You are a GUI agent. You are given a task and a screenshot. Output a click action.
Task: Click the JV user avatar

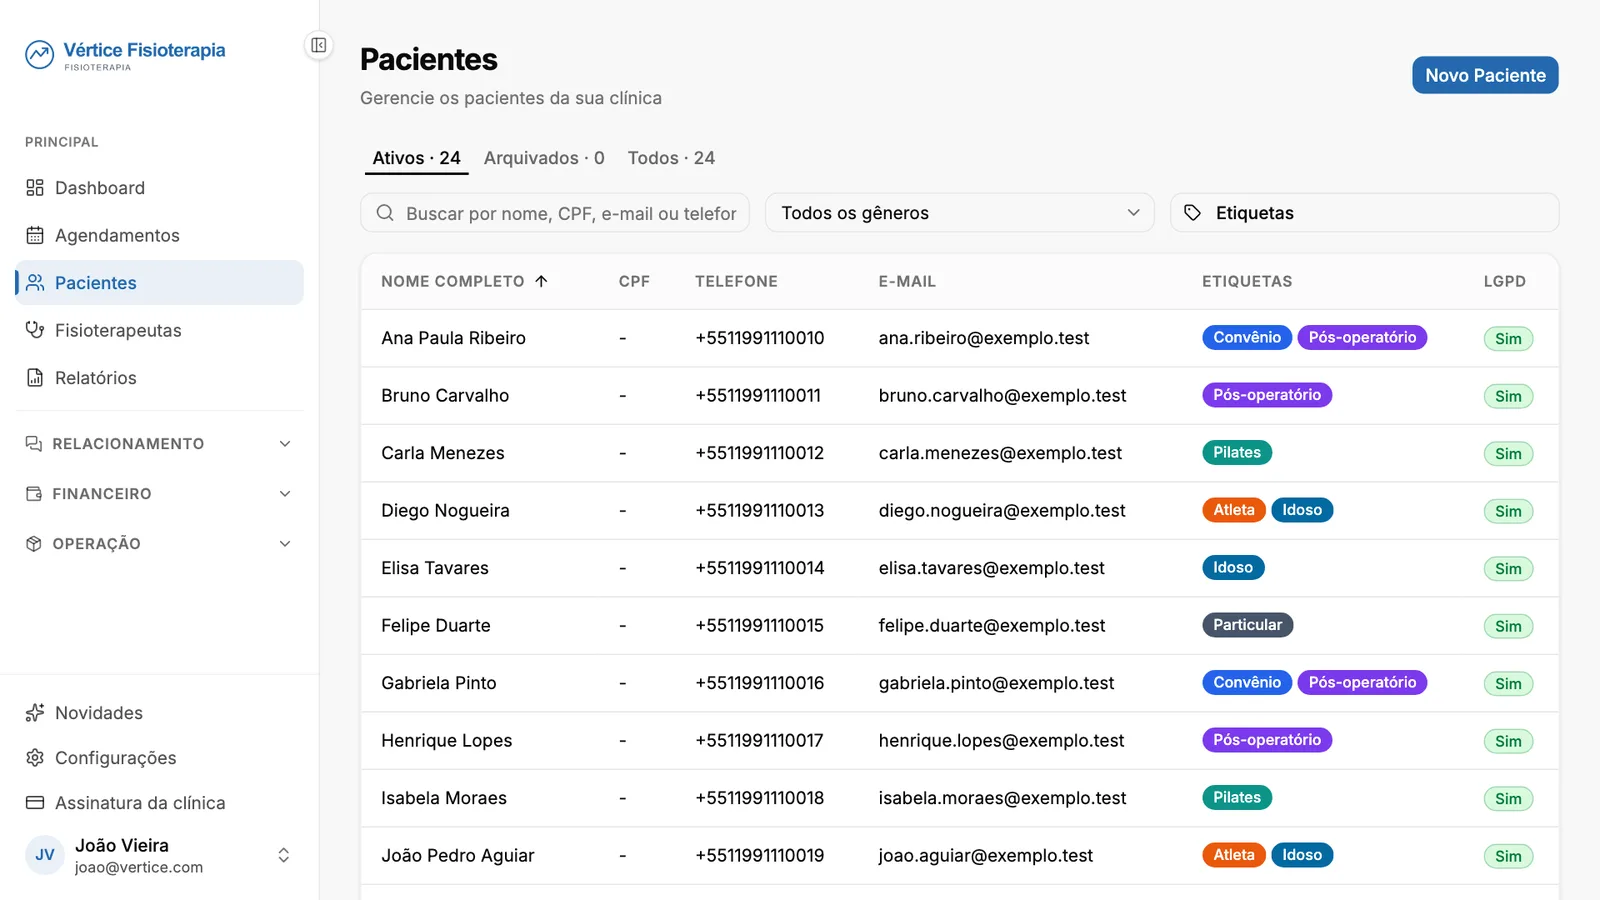(45, 856)
